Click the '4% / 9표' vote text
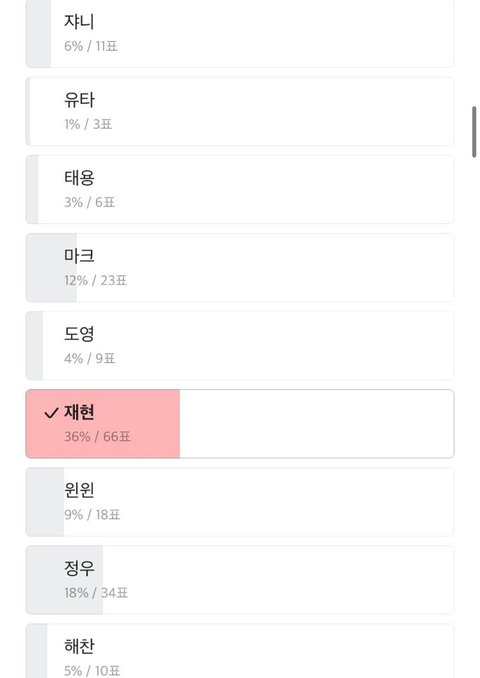The image size is (480, 678). click(x=90, y=359)
